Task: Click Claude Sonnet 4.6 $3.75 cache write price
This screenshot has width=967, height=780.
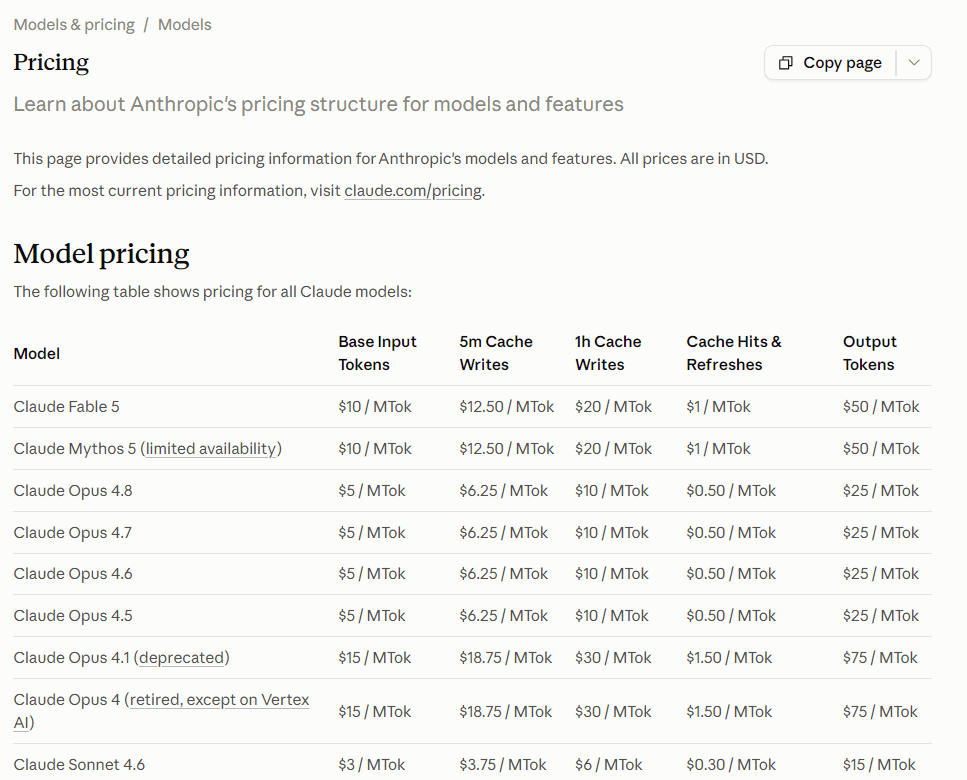Action: [503, 765]
